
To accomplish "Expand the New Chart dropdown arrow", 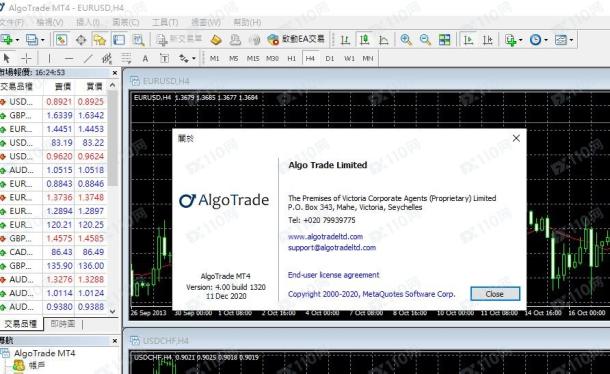I will [17, 40].
